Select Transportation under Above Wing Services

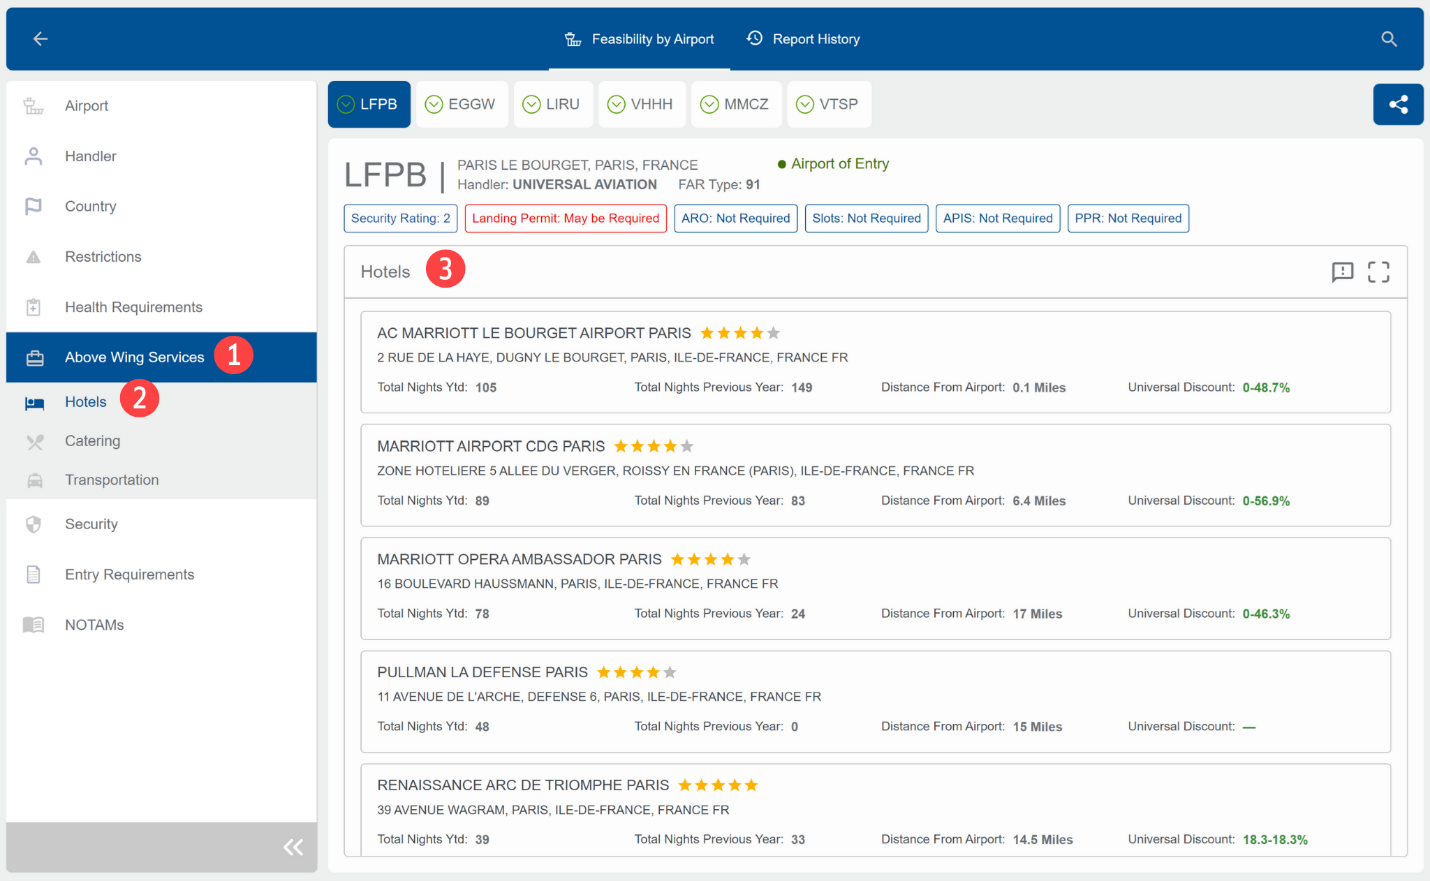pos(162,480)
